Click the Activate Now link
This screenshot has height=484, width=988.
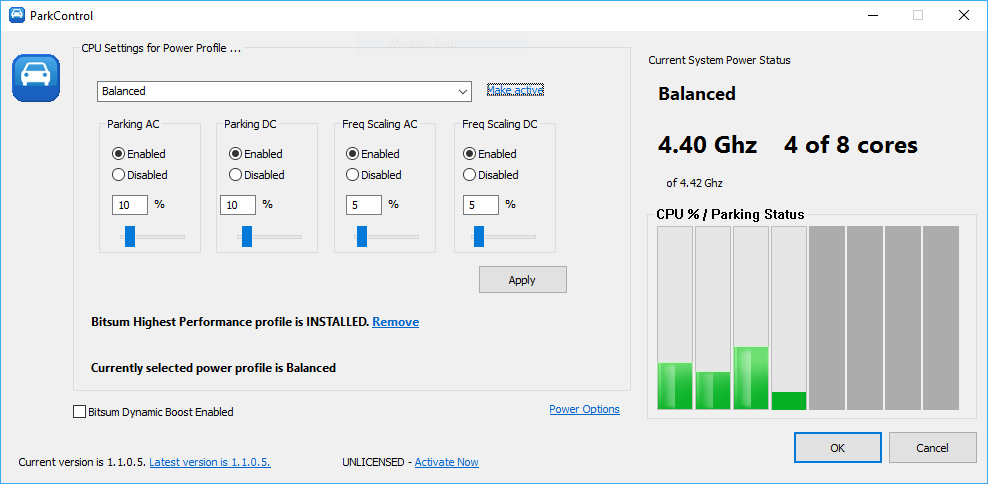point(447,462)
